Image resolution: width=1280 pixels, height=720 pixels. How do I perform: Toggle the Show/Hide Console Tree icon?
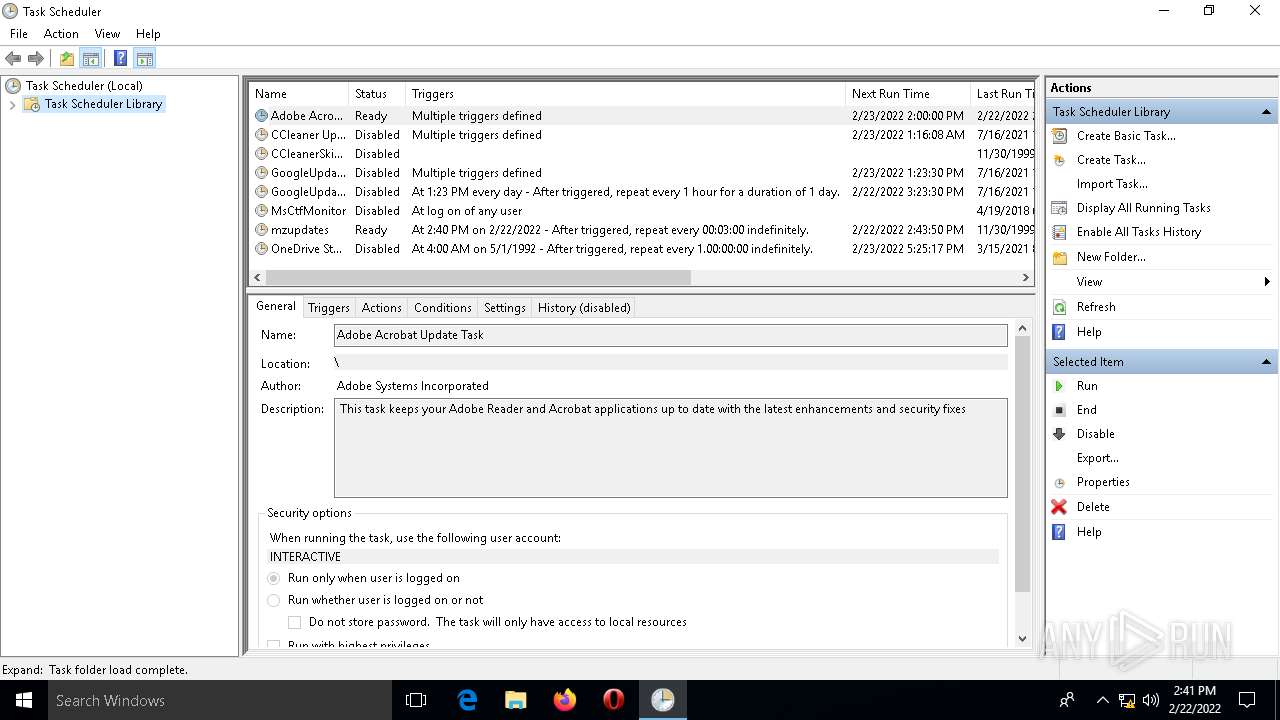click(90, 59)
